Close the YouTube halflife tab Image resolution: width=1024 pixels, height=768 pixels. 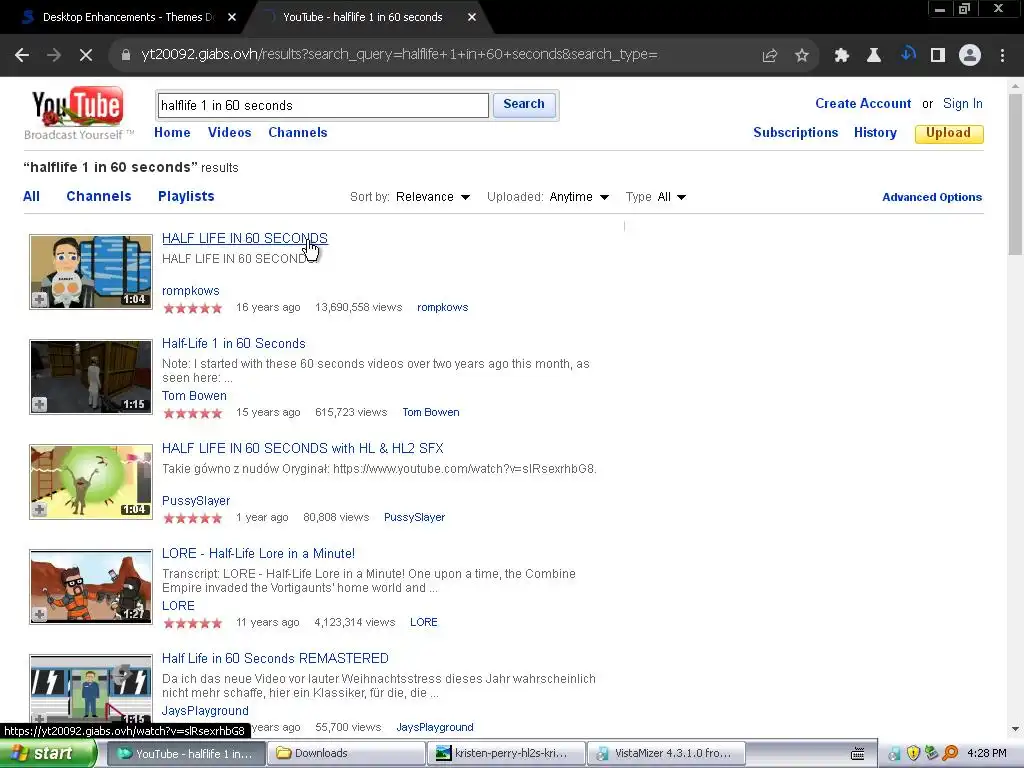[x=472, y=17]
